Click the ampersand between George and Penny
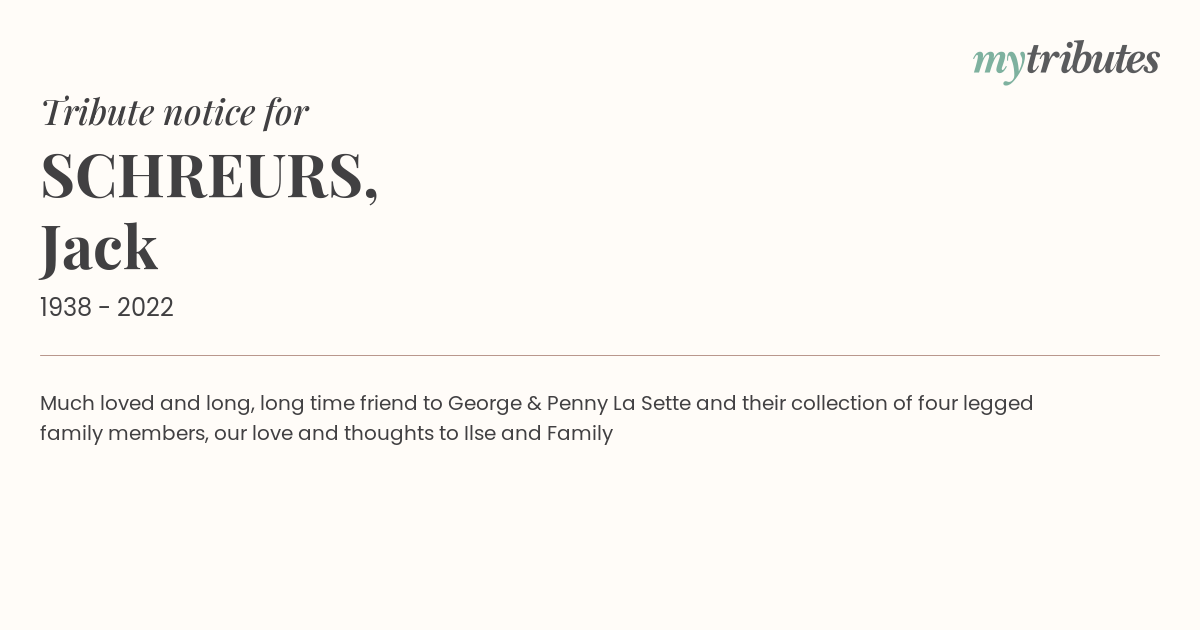This screenshot has height=630, width=1200. (x=534, y=404)
